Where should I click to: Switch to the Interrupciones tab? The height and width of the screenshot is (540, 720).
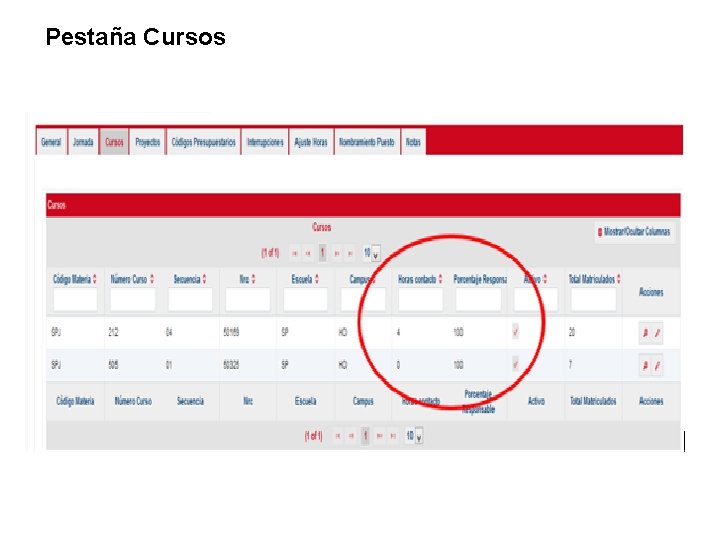pyautogui.click(x=265, y=142)
